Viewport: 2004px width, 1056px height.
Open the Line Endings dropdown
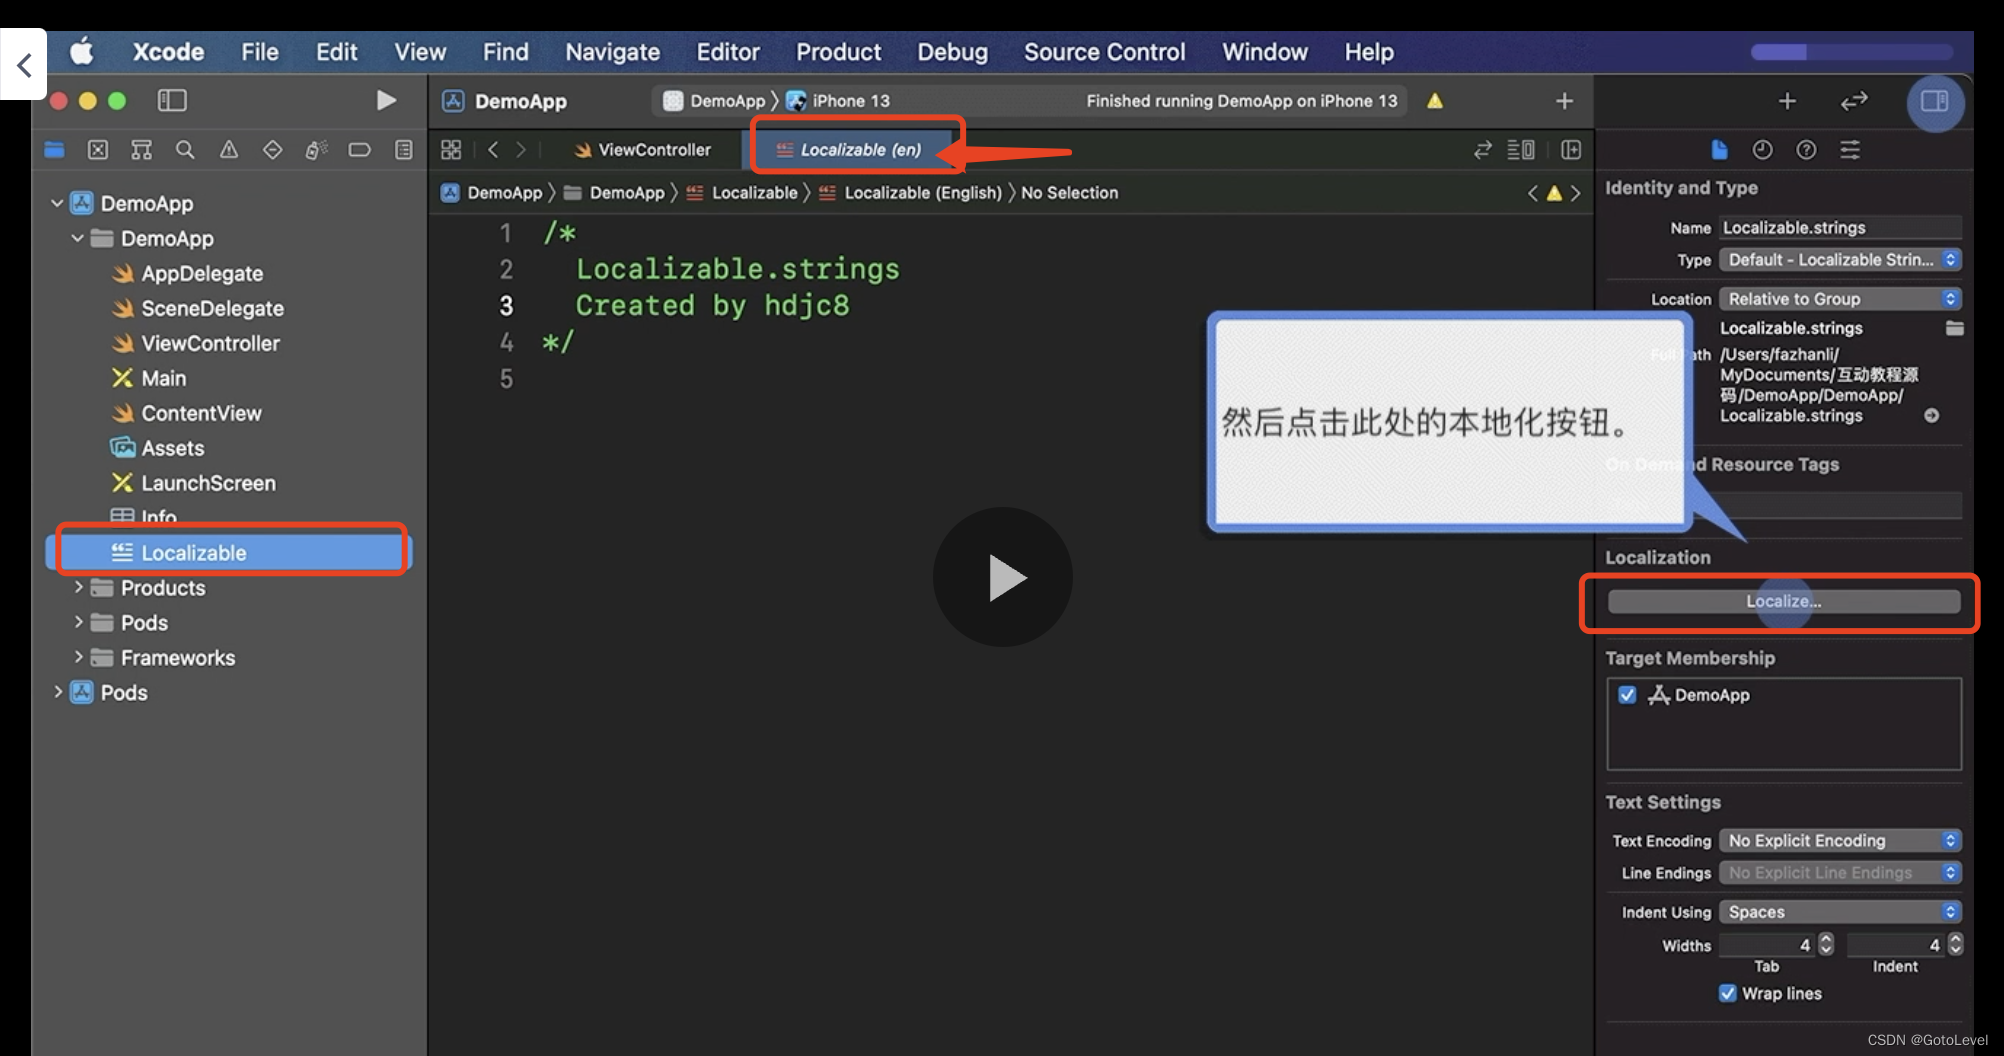click(x=1840, y=873)
